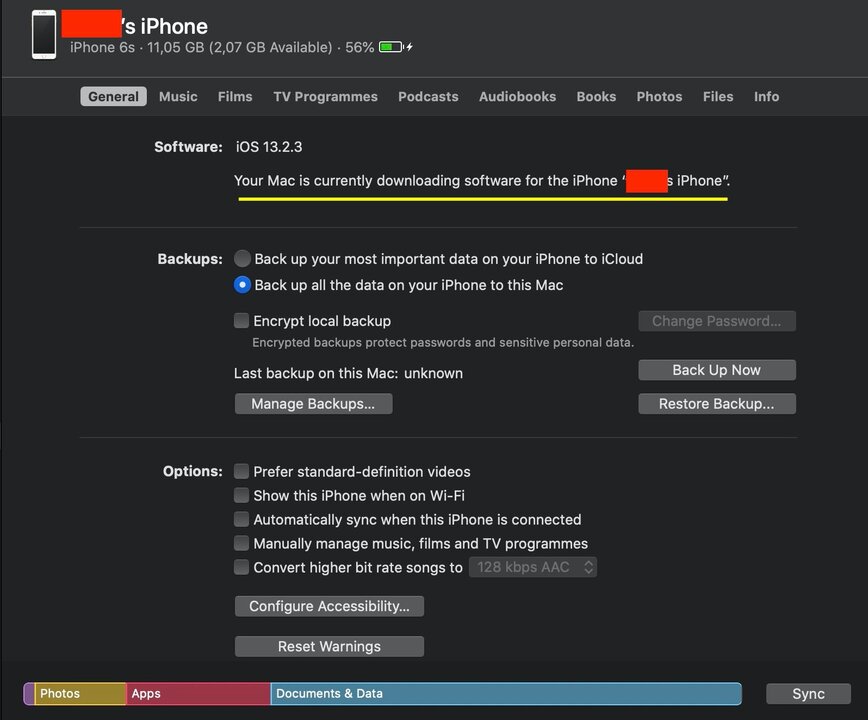Image resolution: width=868 pixels, height=720 pixels.
Task: Toggle Manually manage music, films and TV programmes
Action: [241, 543]
